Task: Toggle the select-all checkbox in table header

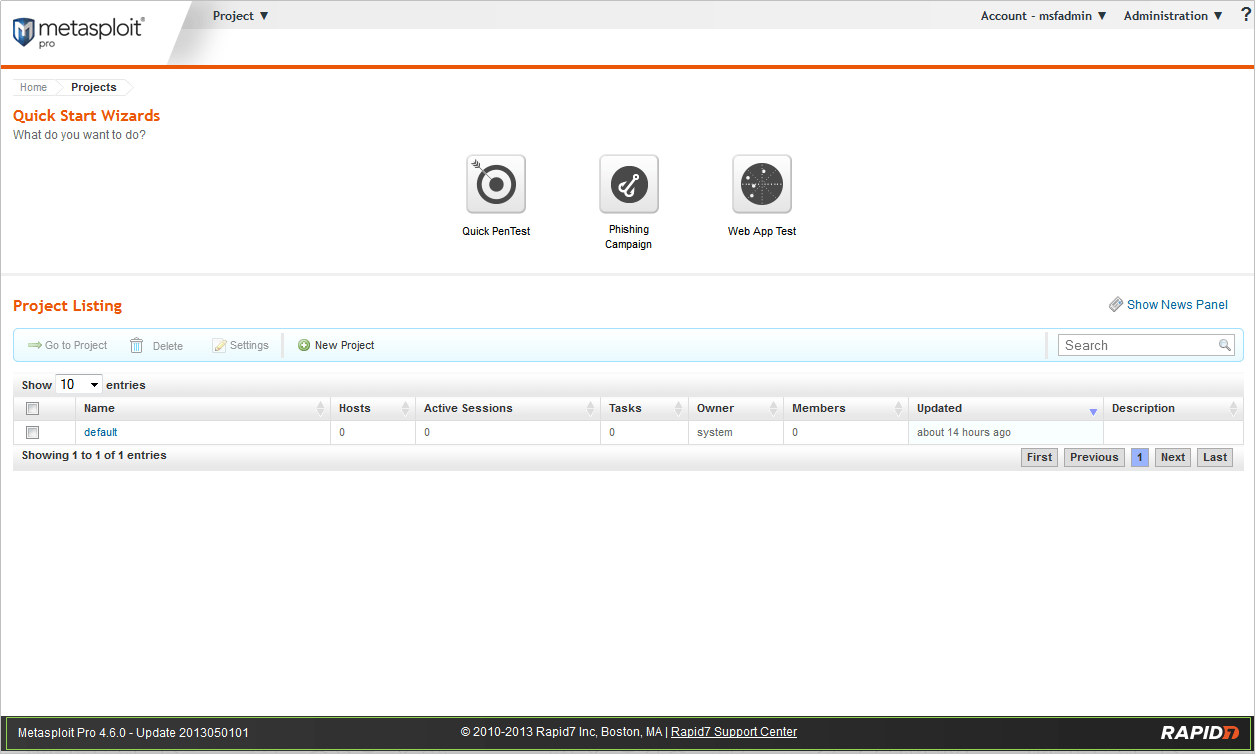Action: (x=33, y=408)
